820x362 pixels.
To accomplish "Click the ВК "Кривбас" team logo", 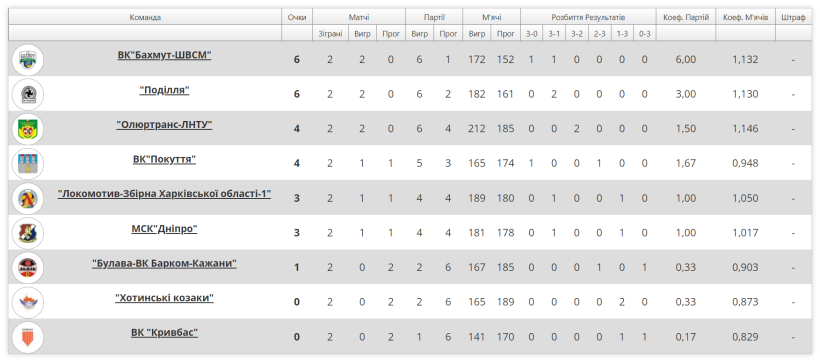I will 28,336.
